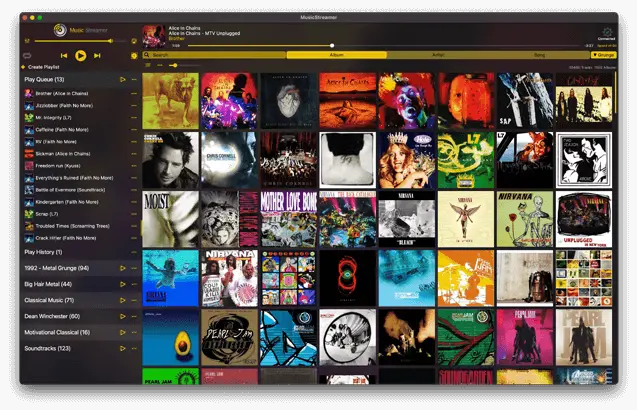The image size is (637, 410).
Task: Open the Moist album cover
Action: [x=171, y=219]
